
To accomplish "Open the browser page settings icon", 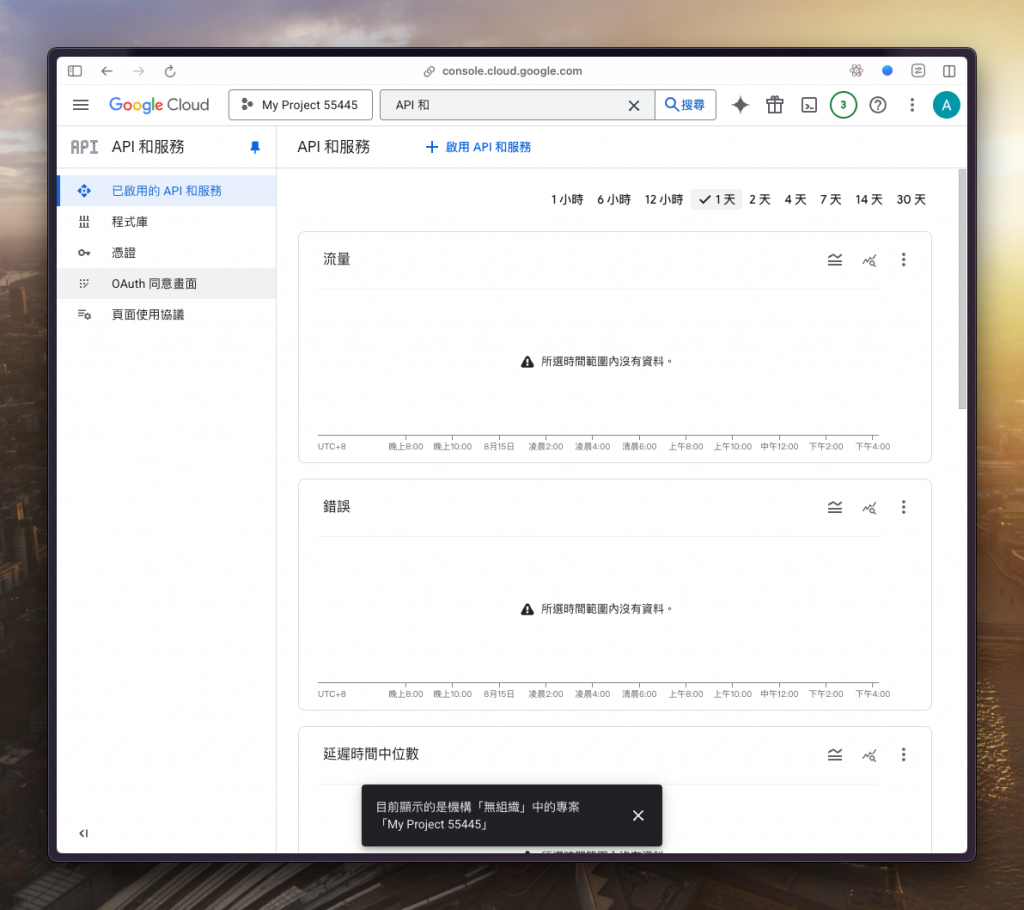I will (918, 71).
